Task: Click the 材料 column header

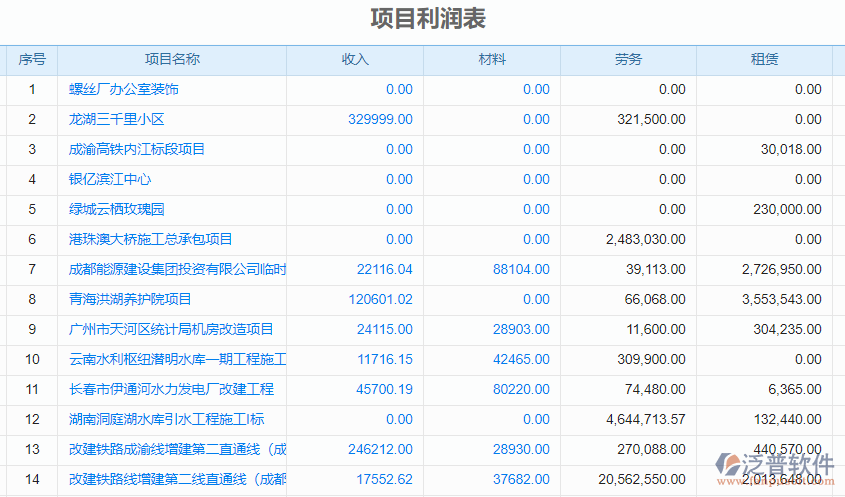Action: point(492,60)
